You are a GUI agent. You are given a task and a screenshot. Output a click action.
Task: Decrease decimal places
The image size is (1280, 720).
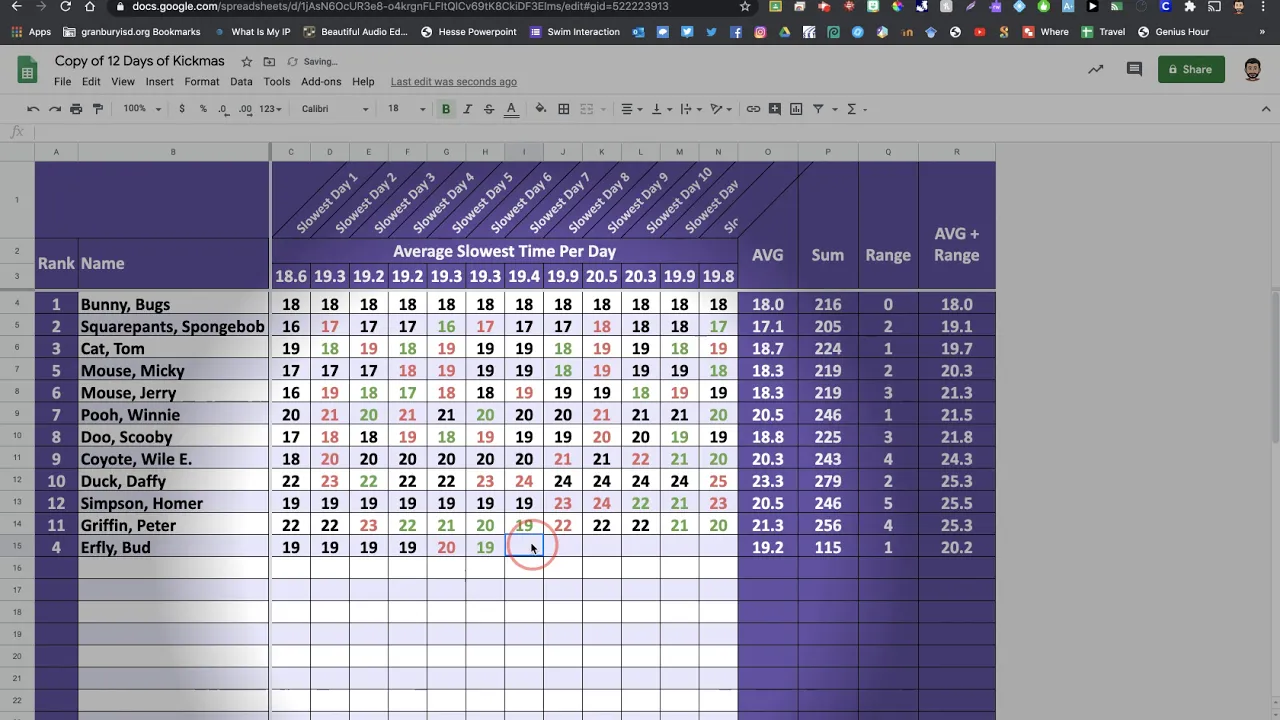pos(224,109)
